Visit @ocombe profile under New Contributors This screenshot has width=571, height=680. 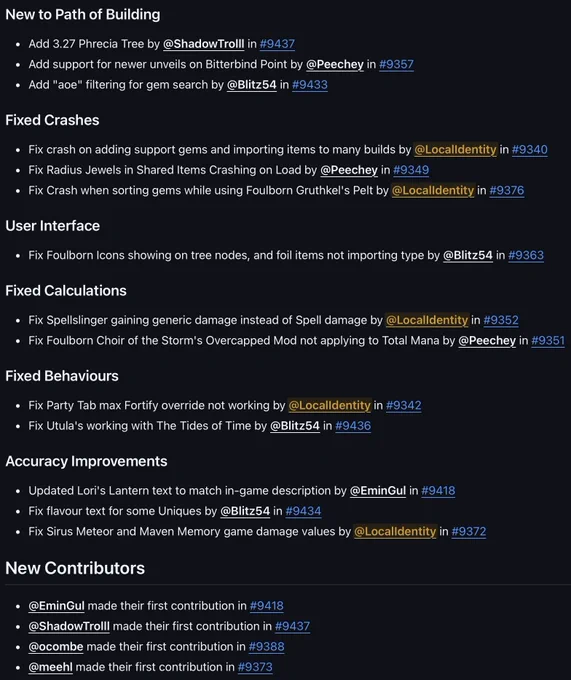[55, 647]
